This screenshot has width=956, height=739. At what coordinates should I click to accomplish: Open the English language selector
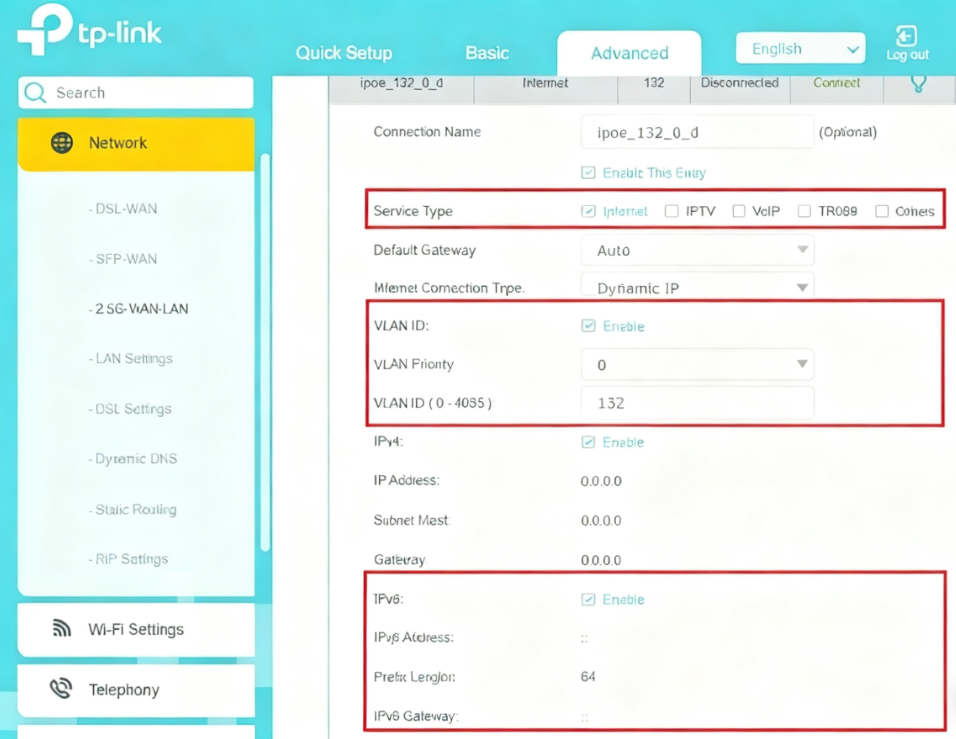(800, 47)
